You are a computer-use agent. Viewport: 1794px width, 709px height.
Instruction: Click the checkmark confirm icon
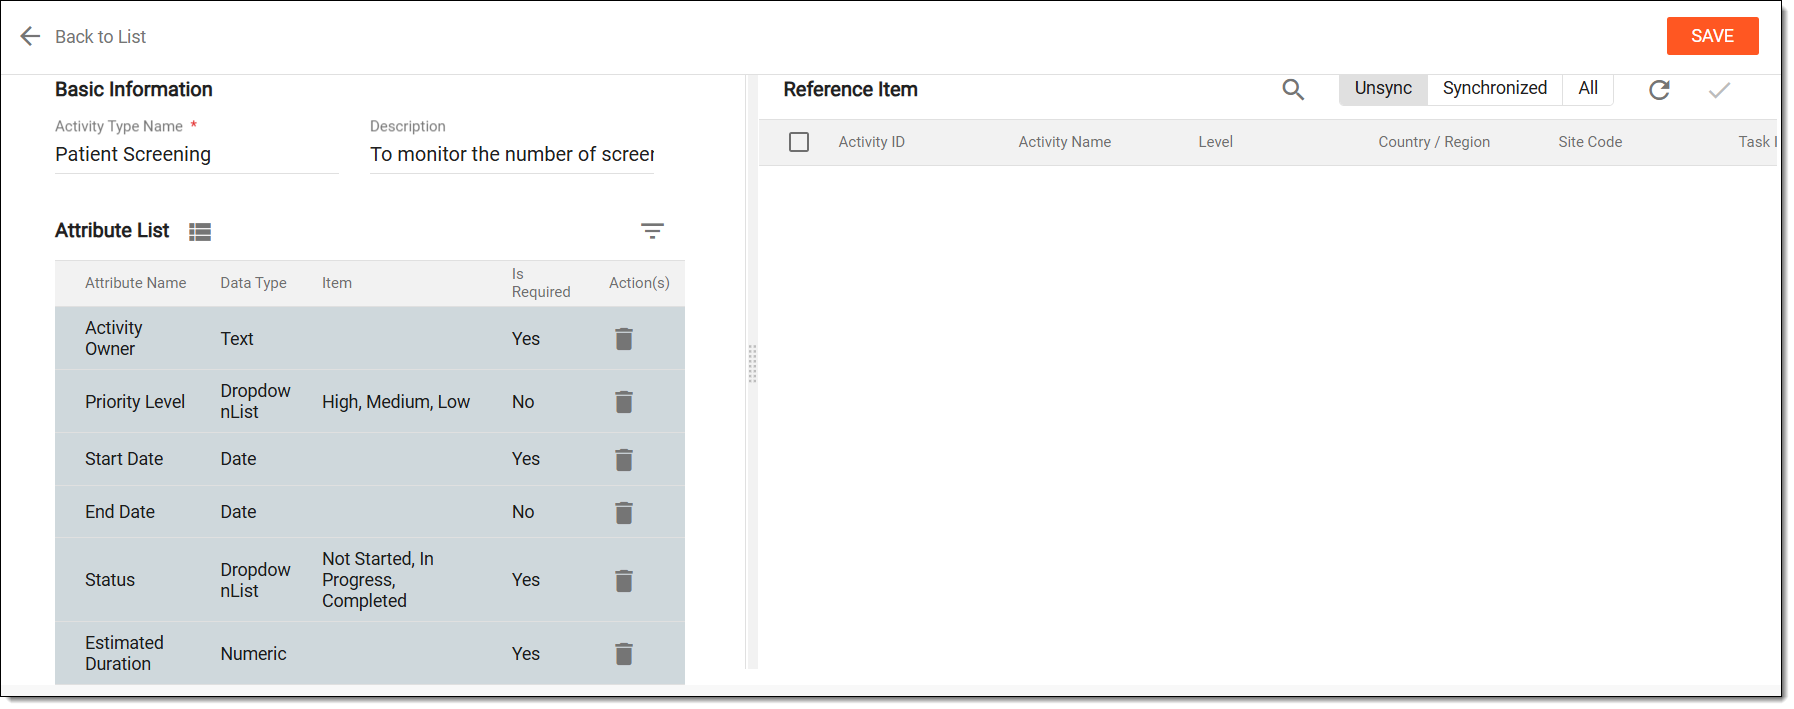tap(1719, 90)
